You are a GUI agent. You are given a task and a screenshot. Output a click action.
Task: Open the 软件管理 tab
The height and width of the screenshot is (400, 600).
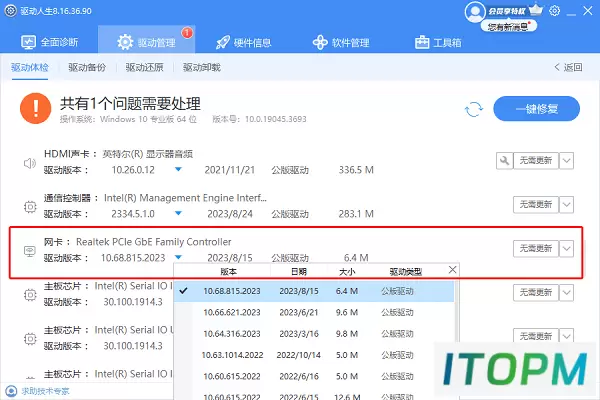click(x=341, y=42)
